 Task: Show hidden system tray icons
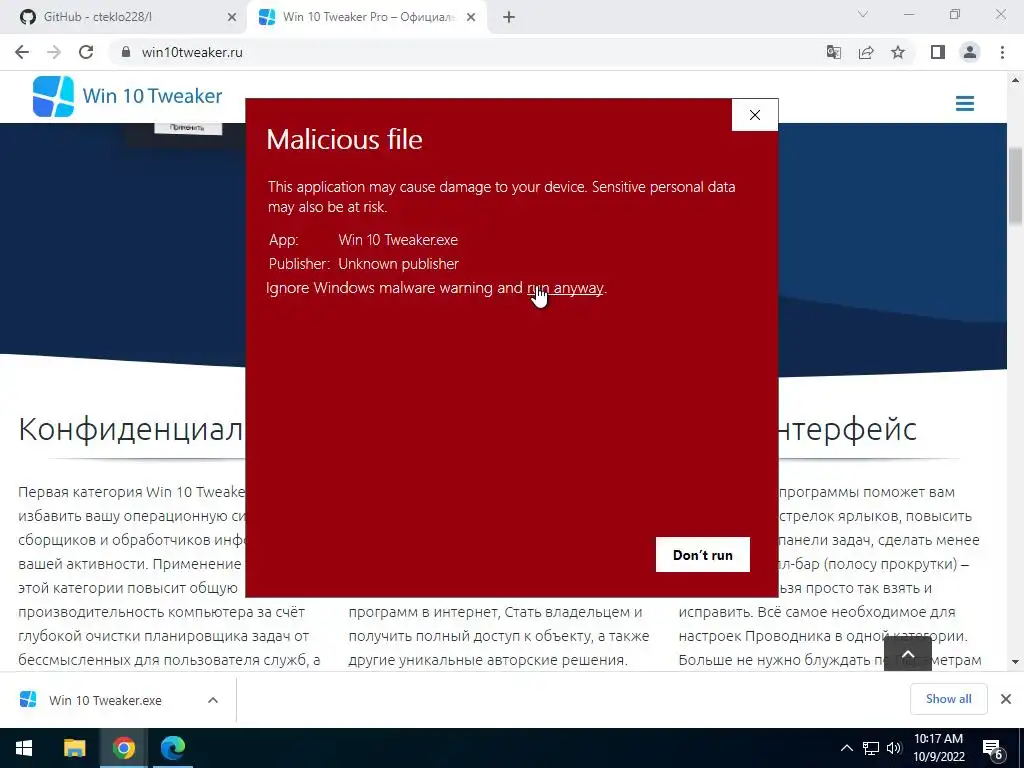pyautogui.click(x=846, y=748)
